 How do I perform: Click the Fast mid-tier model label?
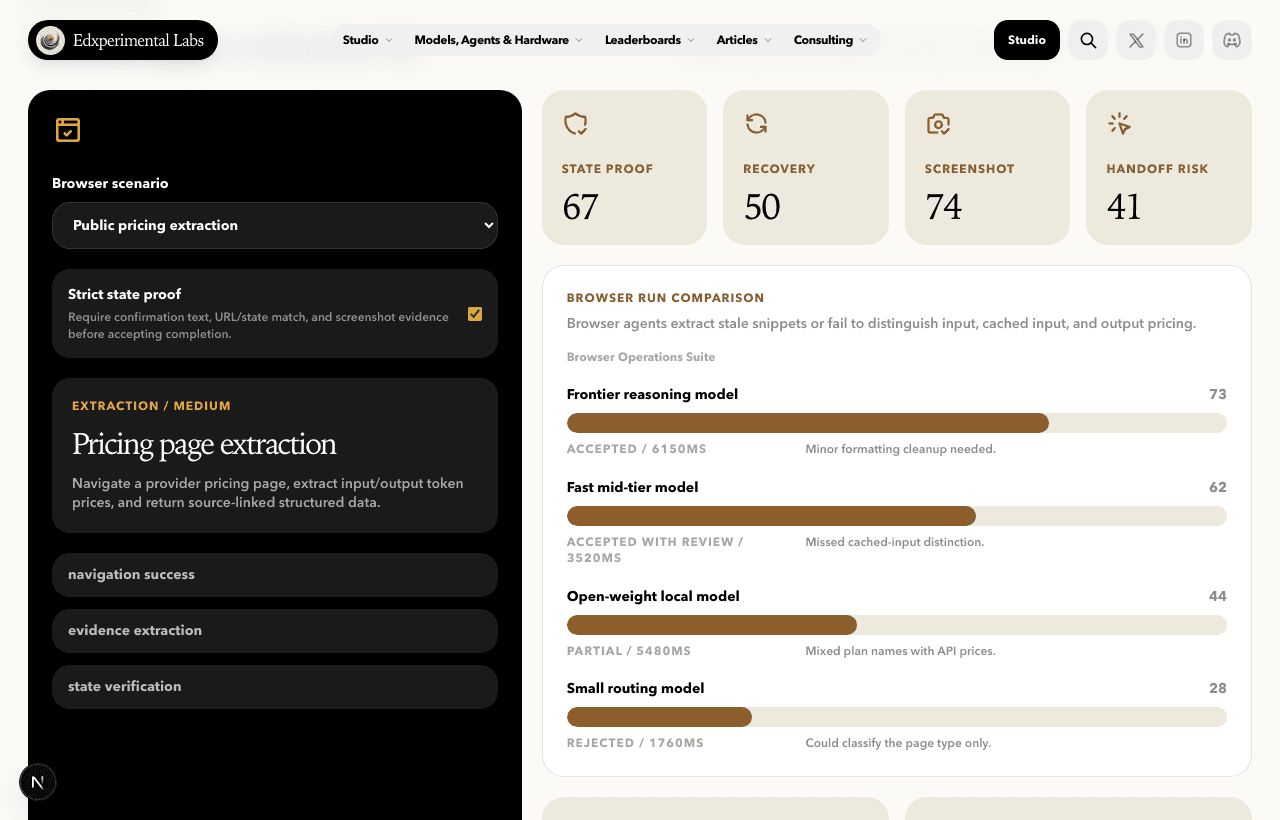pyautogui.click(x=632, y=487)
